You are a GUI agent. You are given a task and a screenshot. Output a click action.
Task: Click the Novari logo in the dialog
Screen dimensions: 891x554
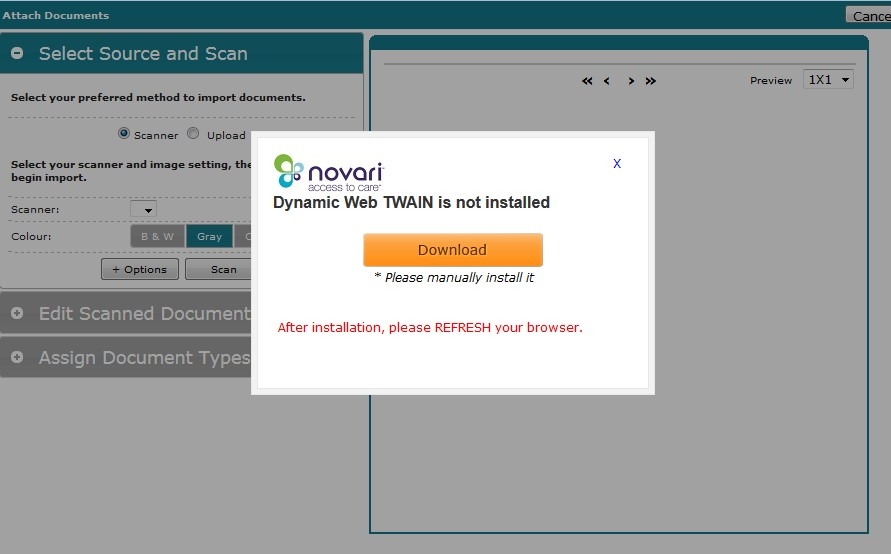[x=328, y=172]
